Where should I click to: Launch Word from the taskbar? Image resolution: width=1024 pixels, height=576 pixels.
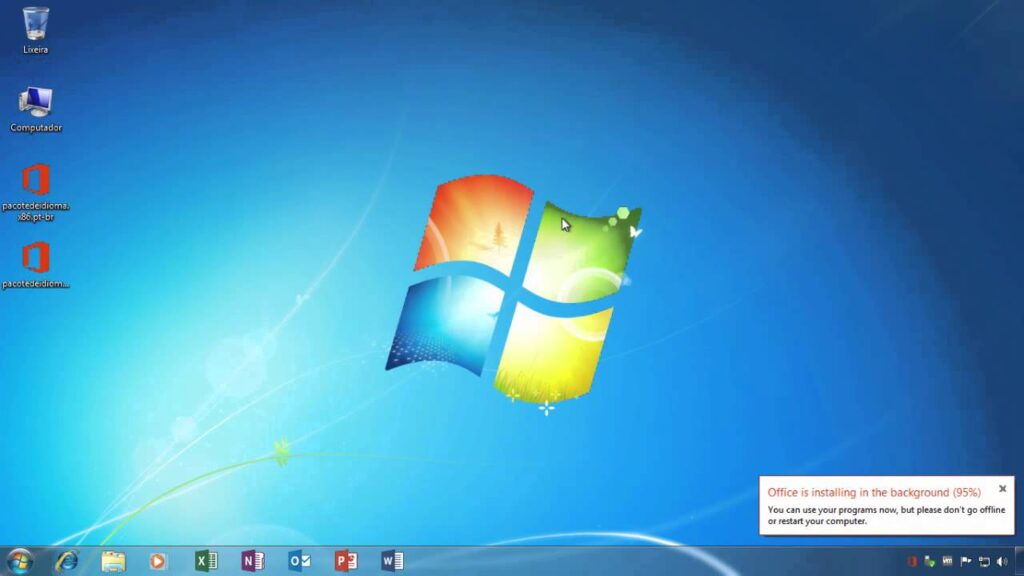coord(392,561)
